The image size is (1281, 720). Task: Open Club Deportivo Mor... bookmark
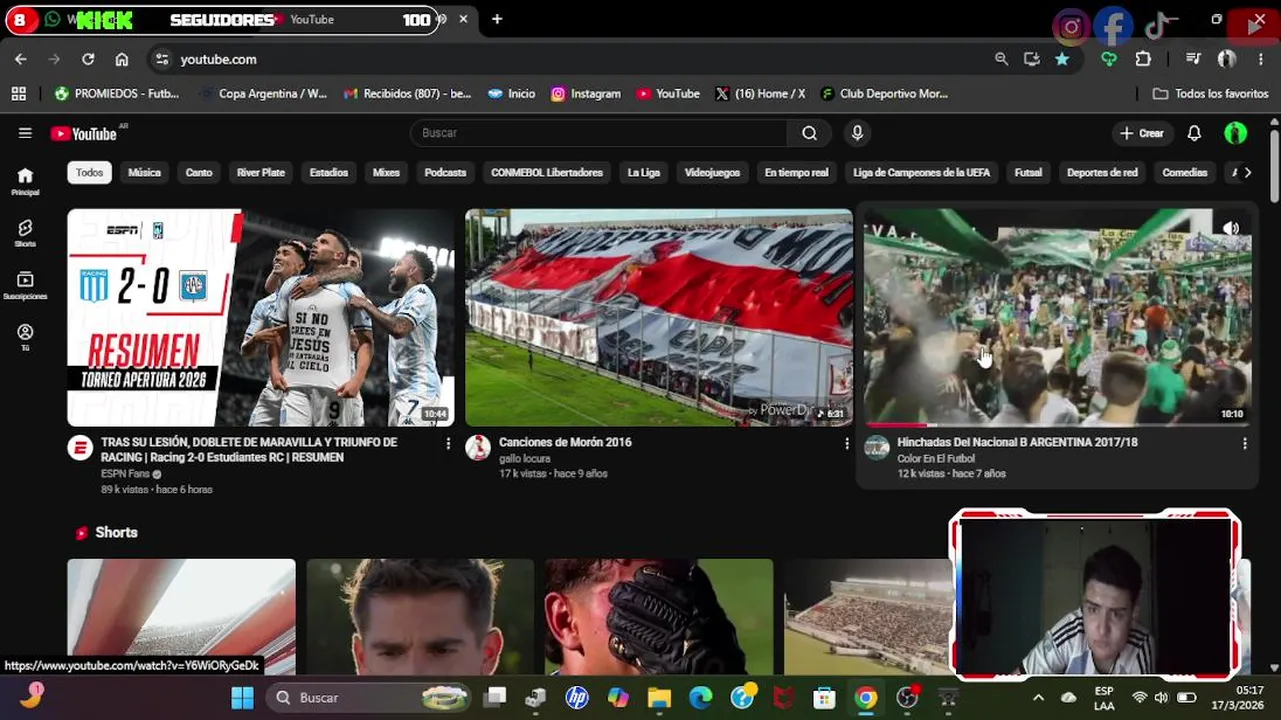coord(884,93)
